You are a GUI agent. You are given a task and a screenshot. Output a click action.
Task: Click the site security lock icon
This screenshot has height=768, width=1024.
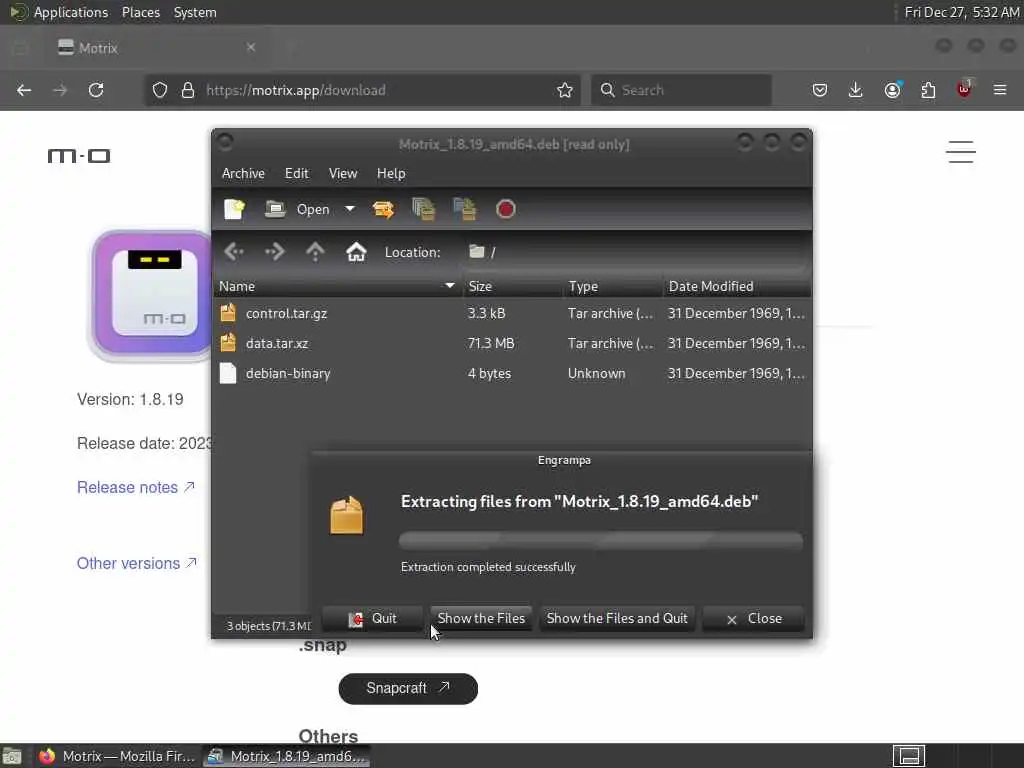[188, 90]
